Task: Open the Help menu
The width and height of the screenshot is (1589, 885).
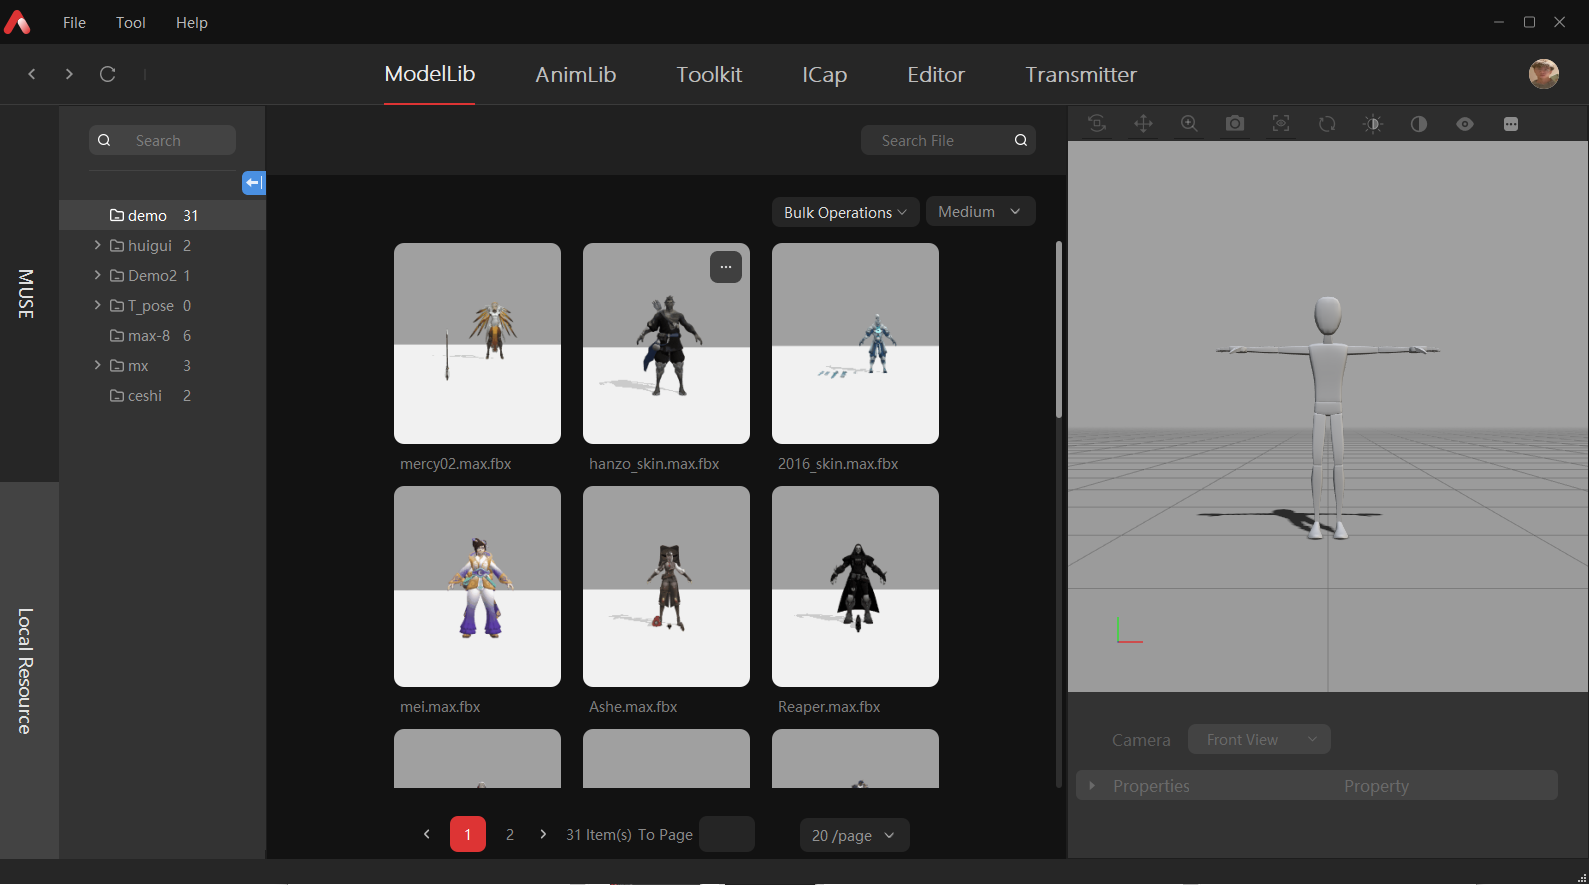Action: tap(192, 22)
